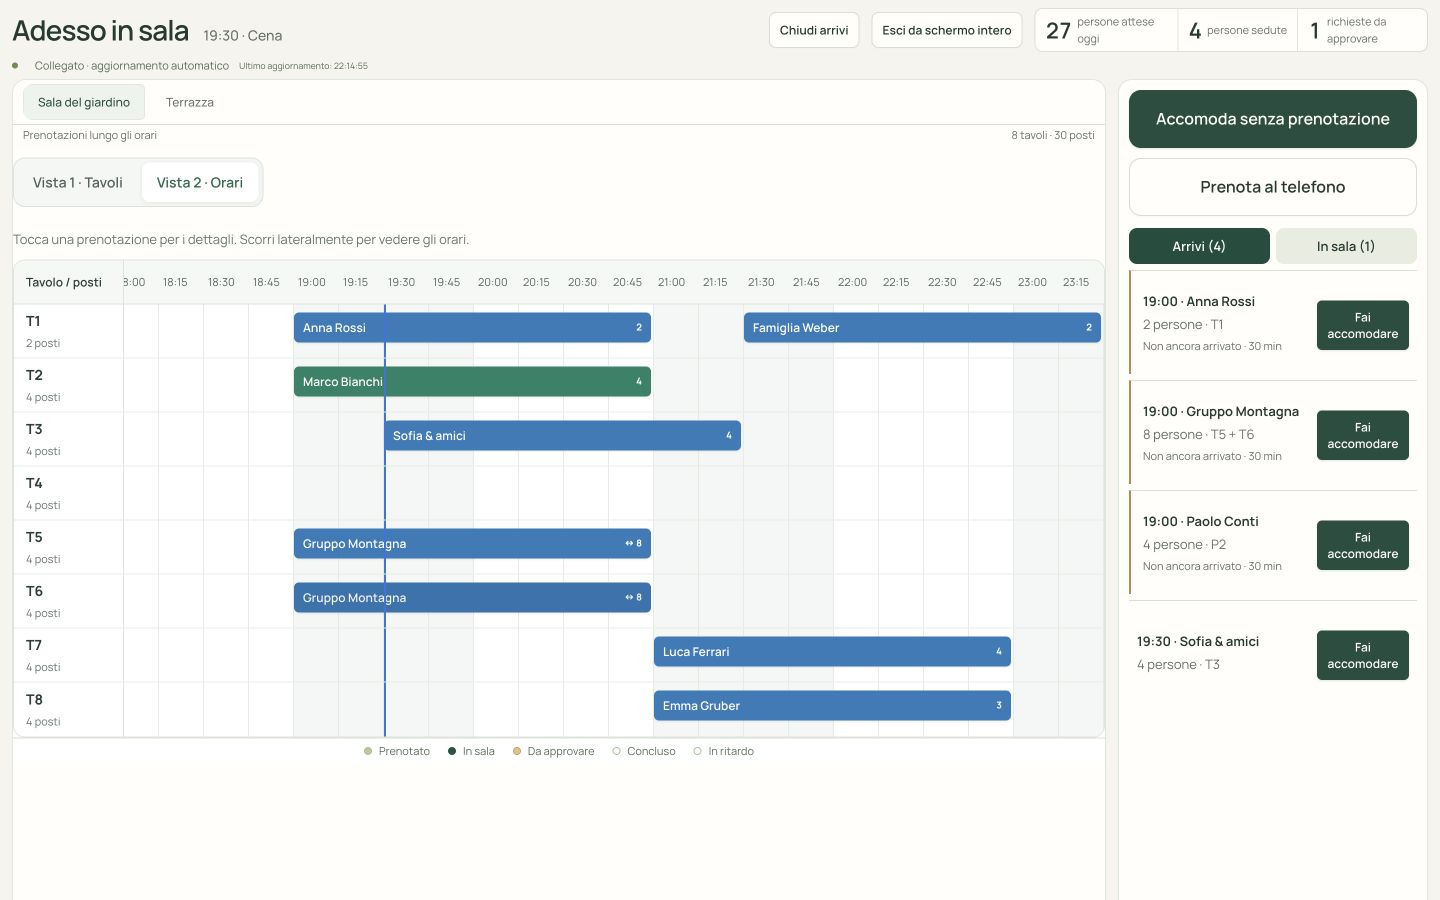Click the T8 table row label
The image size is (1440, 900).
click(68, 709)
